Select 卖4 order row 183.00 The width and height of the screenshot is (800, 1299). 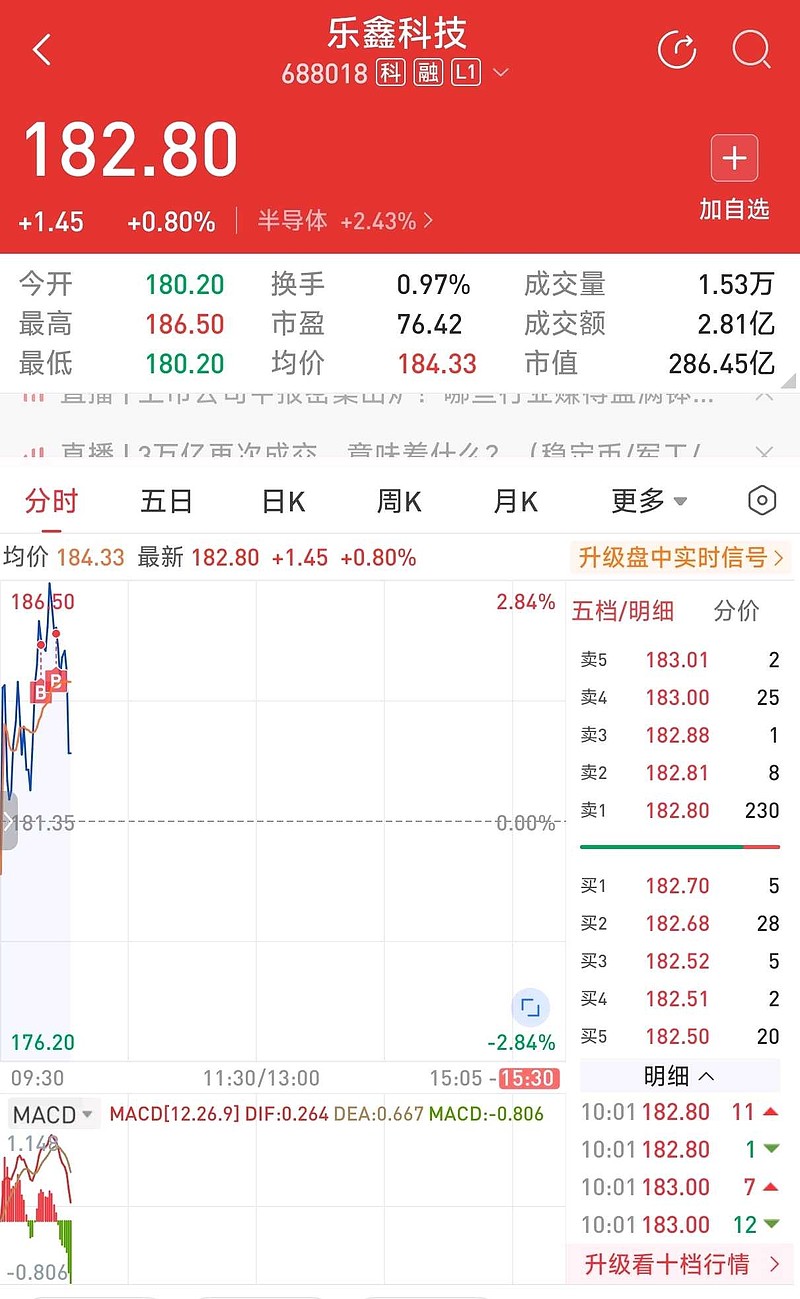pyautogui.click(x=680, y=698)
